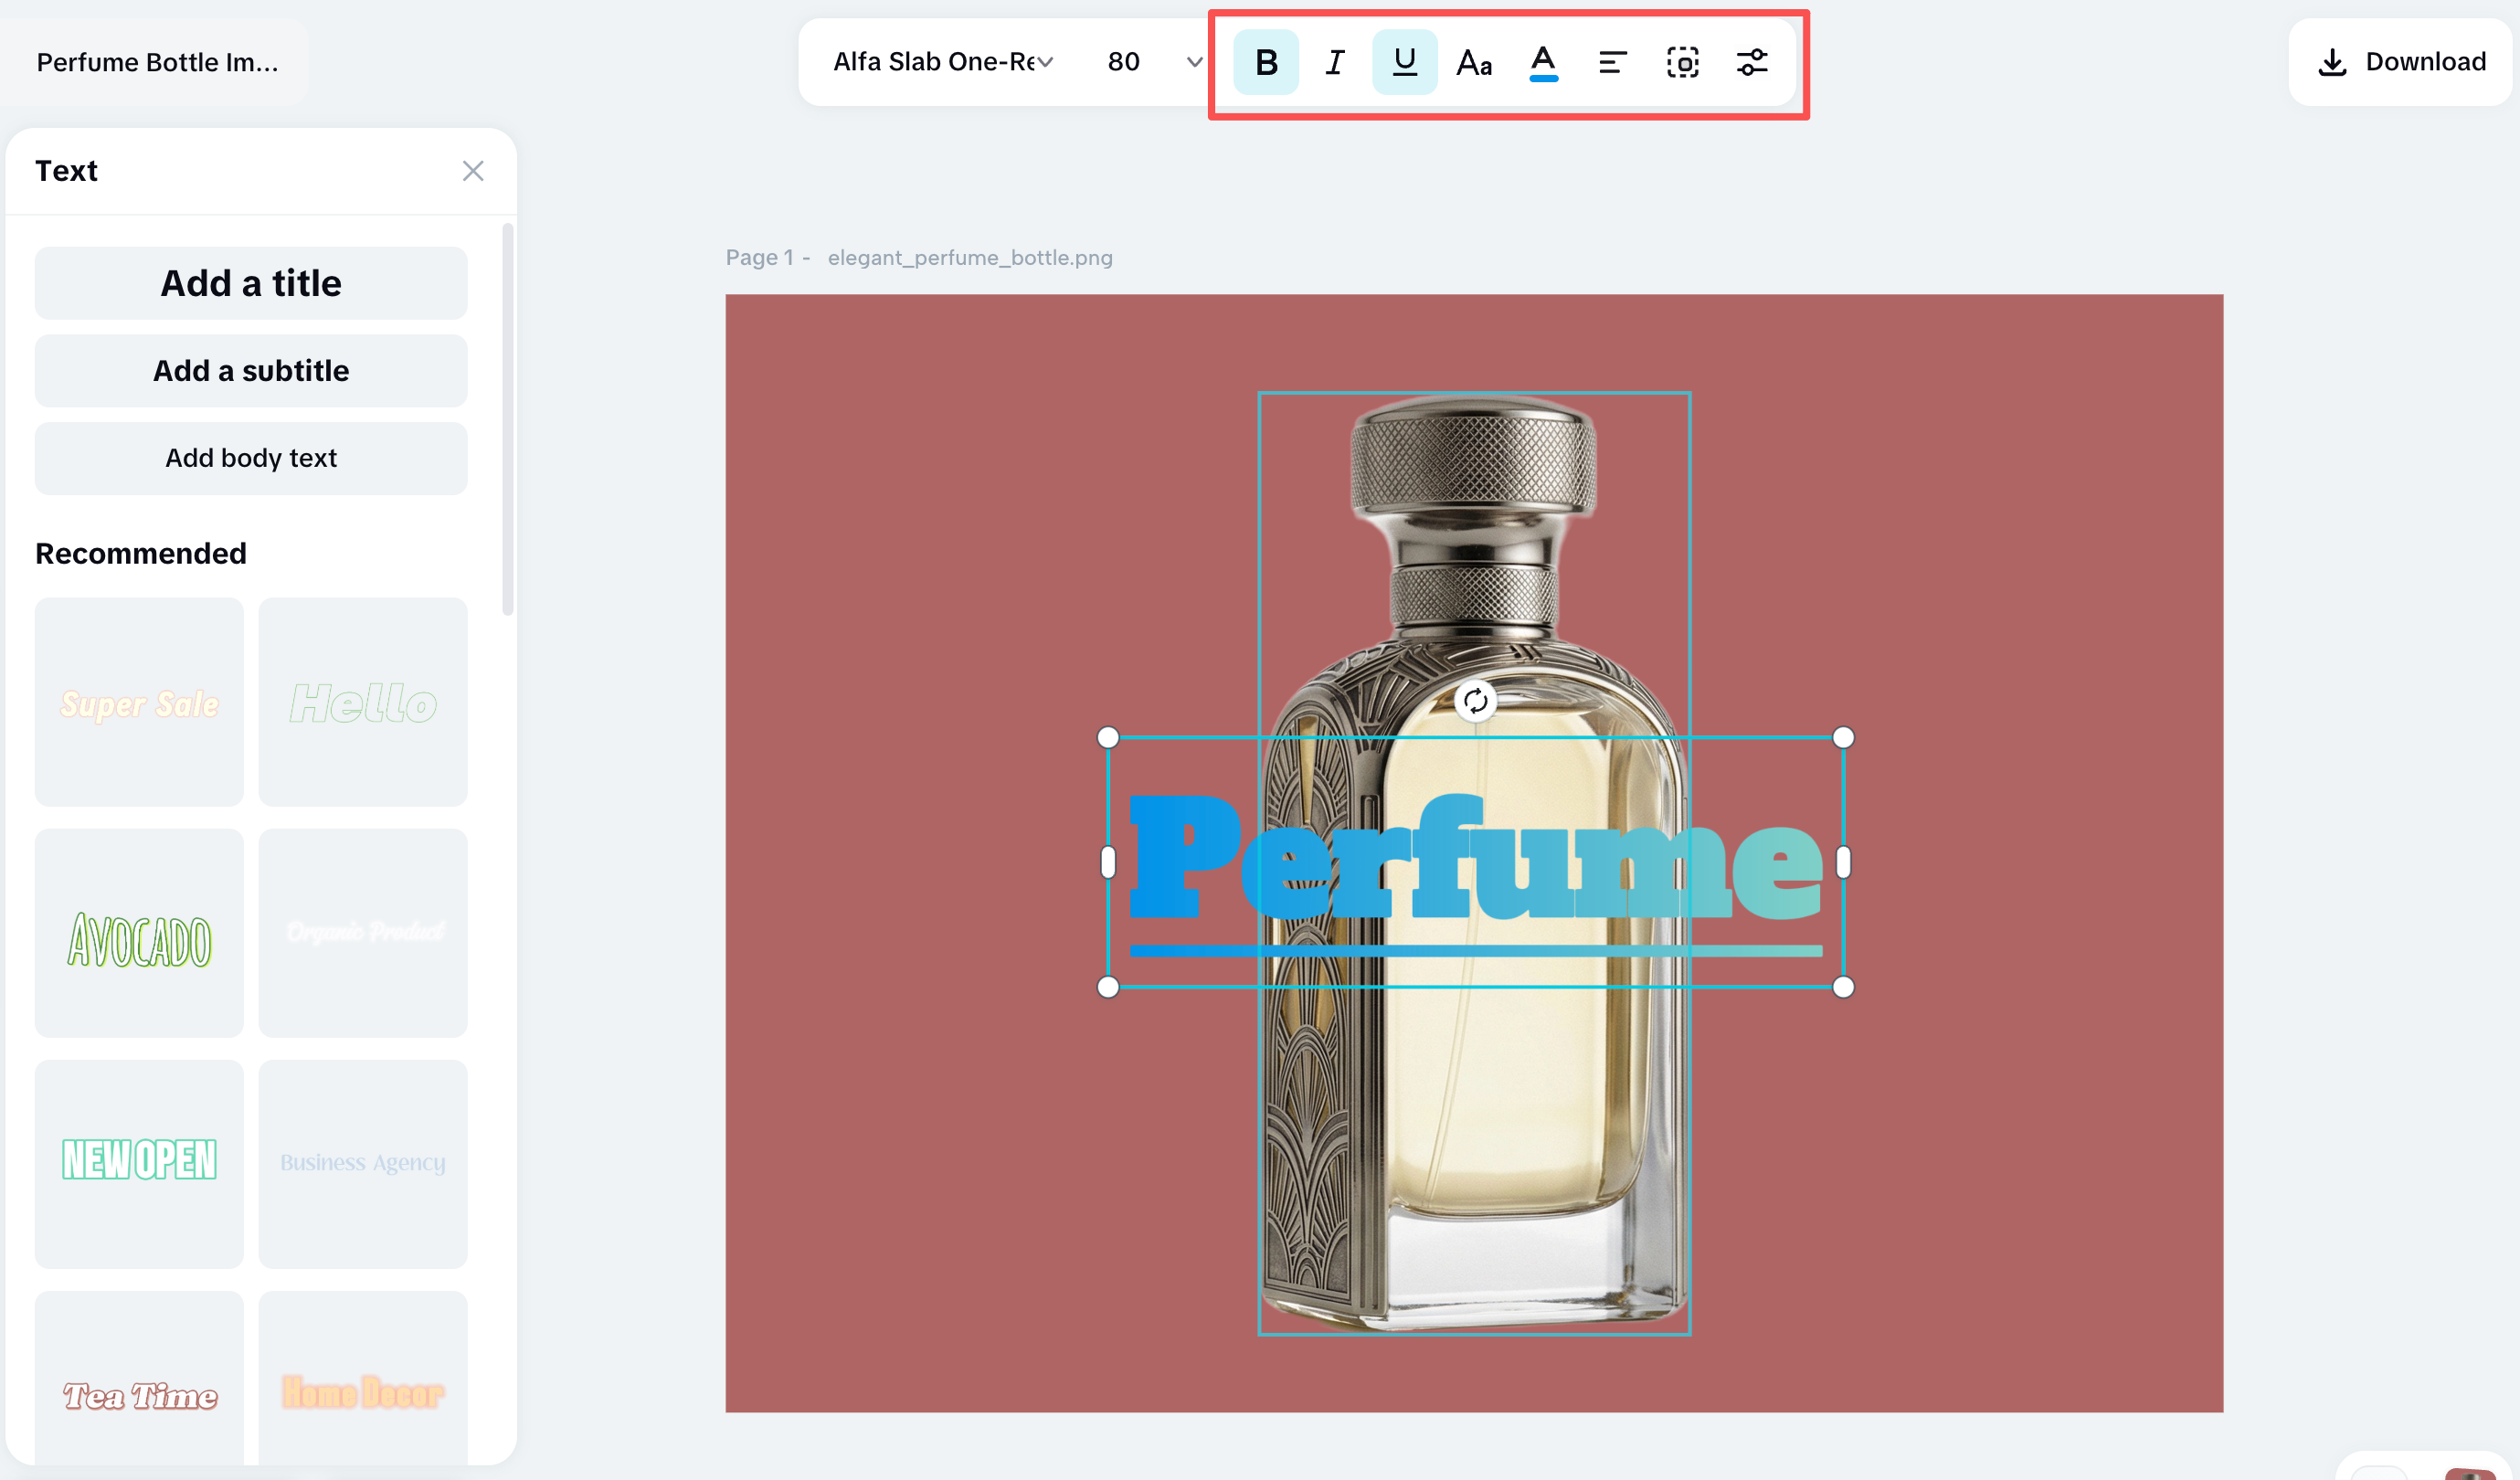Screen dimensions: 2520x1480
Task: Toggle bold formatting on the text
Action: [x=1266, y=62]
